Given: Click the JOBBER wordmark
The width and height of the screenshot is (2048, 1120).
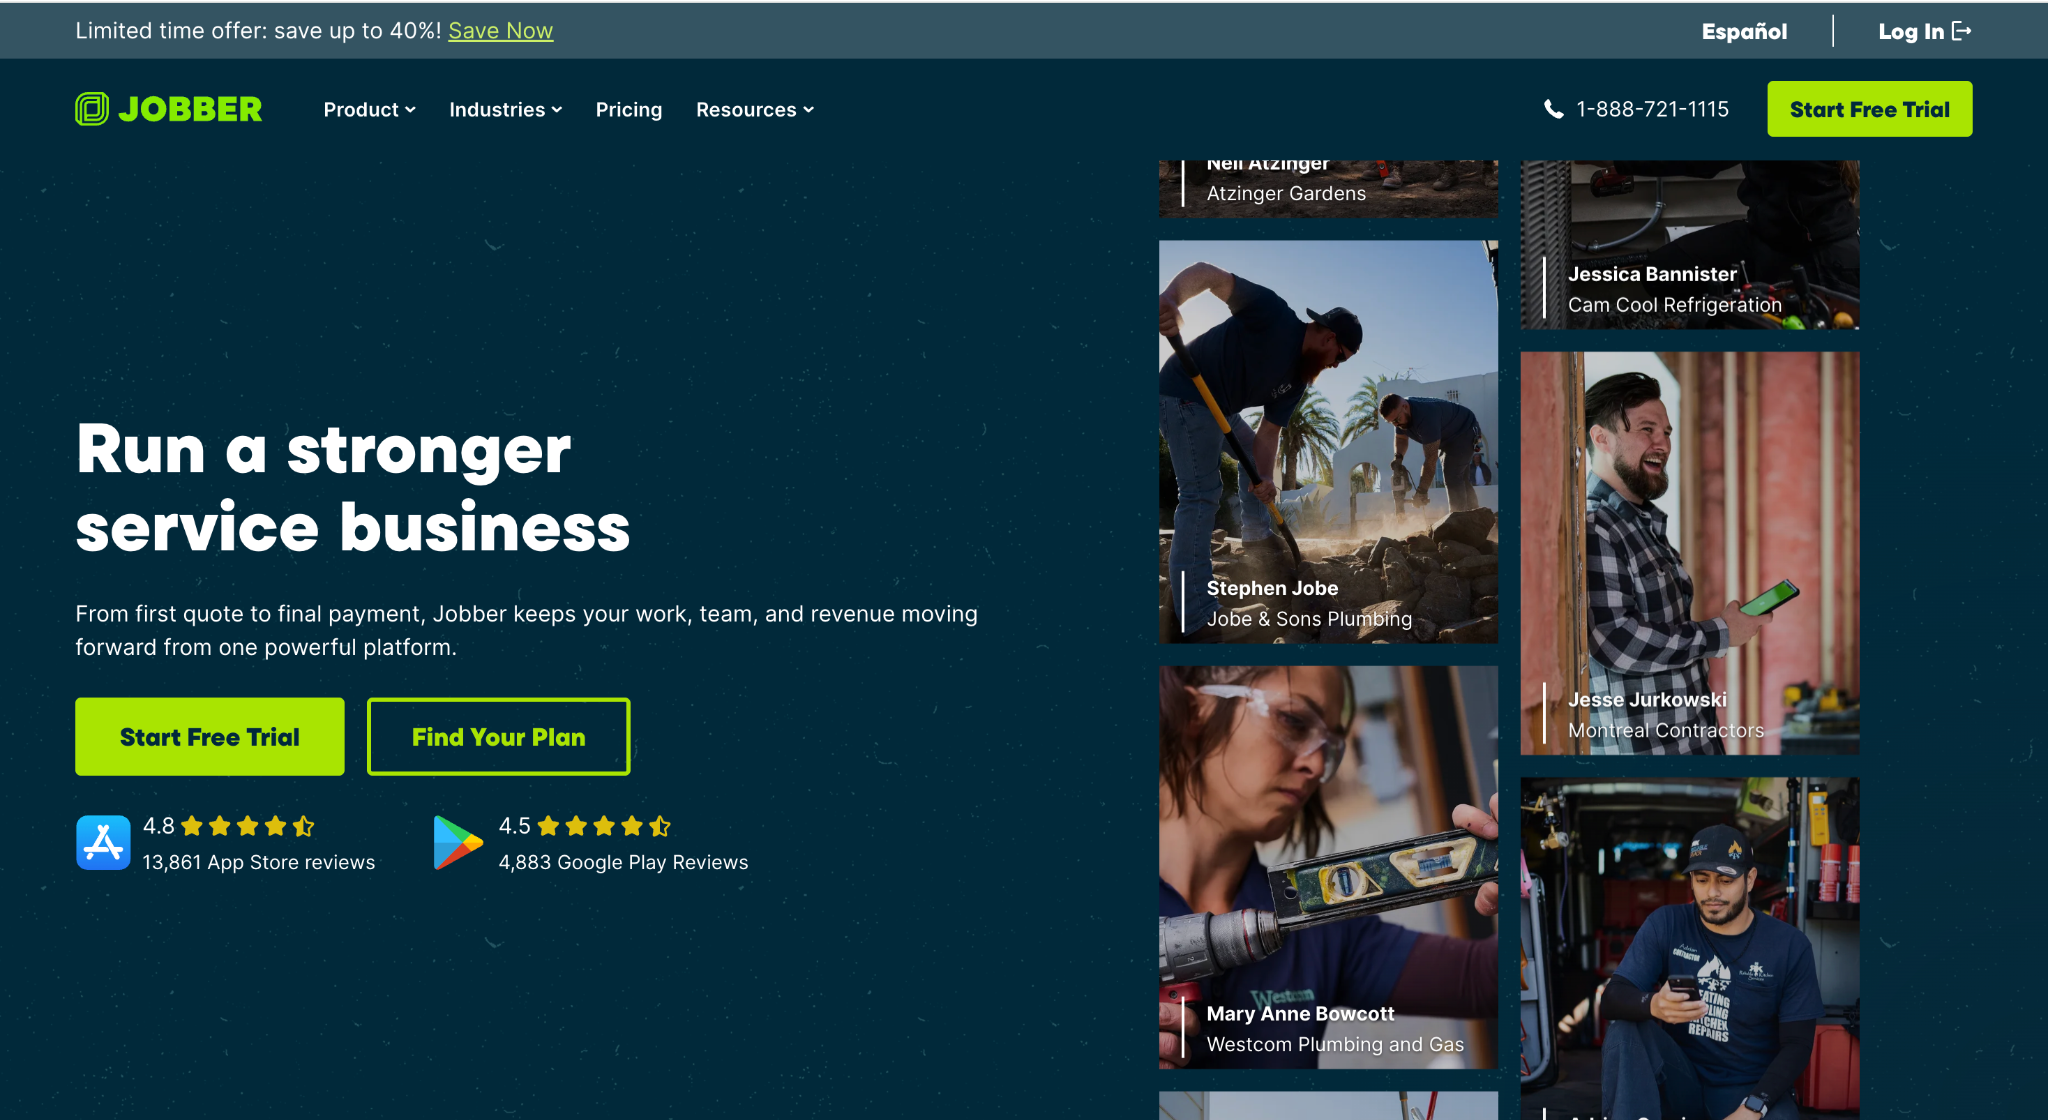Looking at the screenshot, I should [x=190, y=109].
